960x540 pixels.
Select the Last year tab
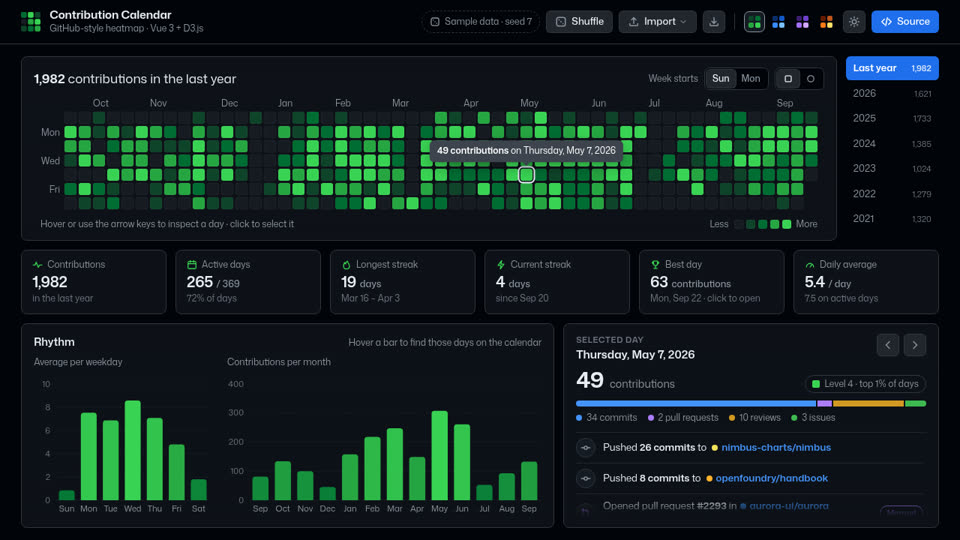pyautogui.click(x=892, y=68)
